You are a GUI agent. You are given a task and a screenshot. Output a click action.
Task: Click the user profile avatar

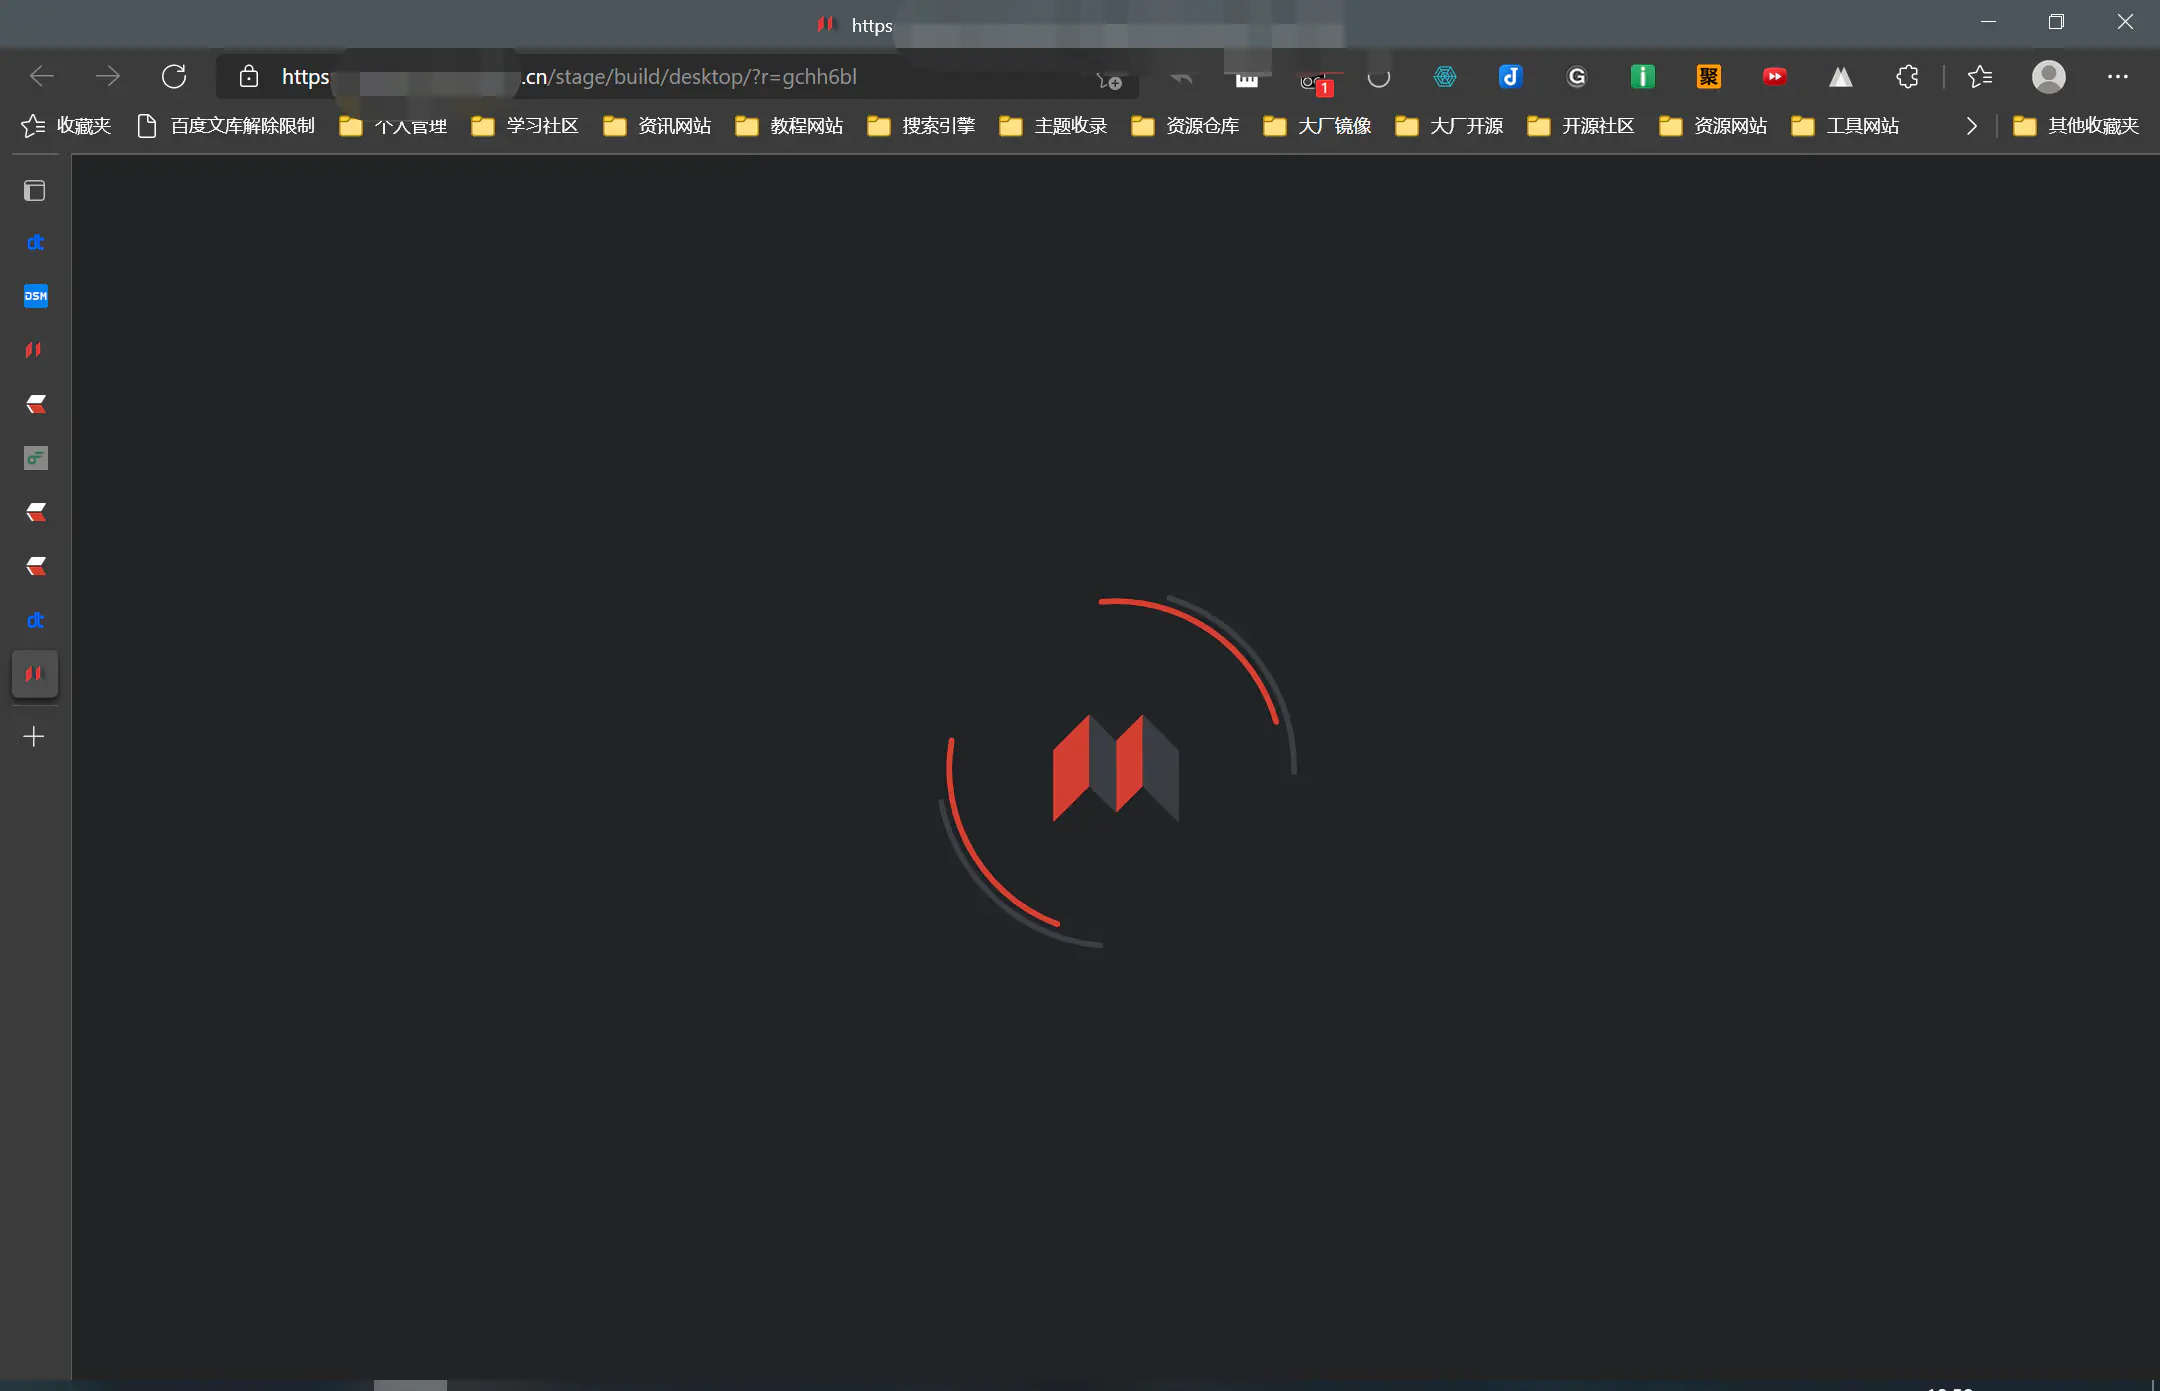[x=2048, y=77]
